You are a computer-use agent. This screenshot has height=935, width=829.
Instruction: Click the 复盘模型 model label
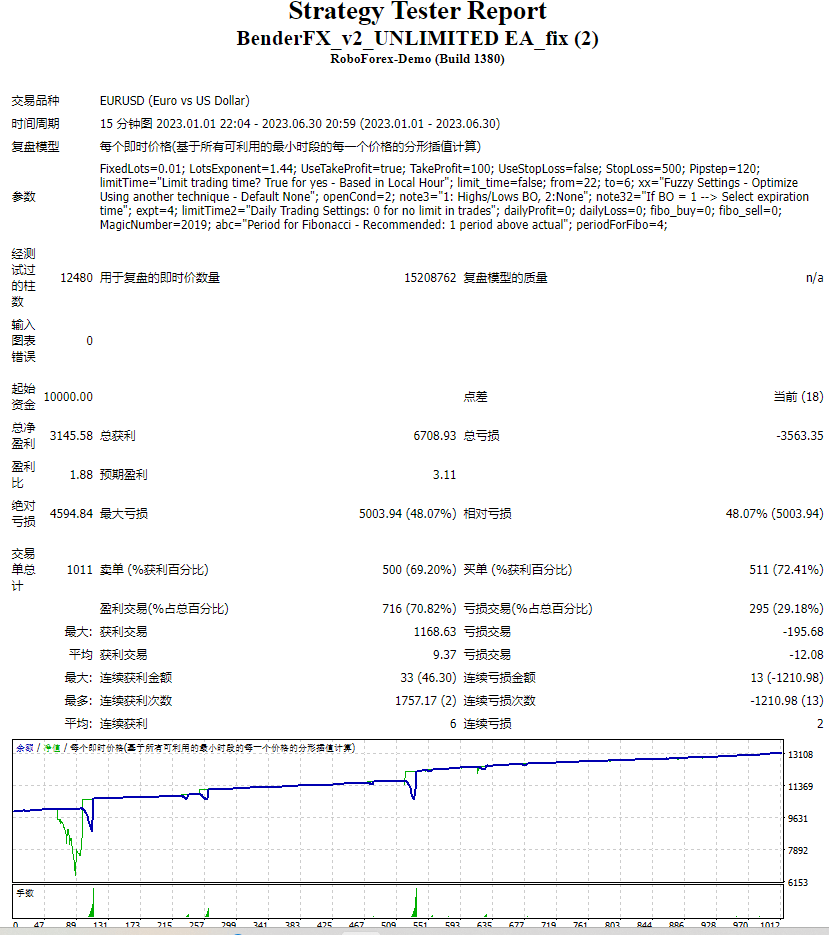35,146
